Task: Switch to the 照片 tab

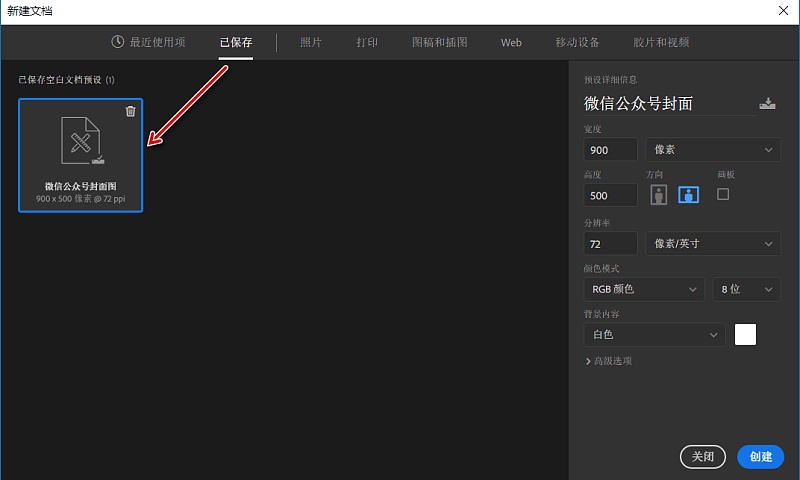Action: [x=311, y=42]
